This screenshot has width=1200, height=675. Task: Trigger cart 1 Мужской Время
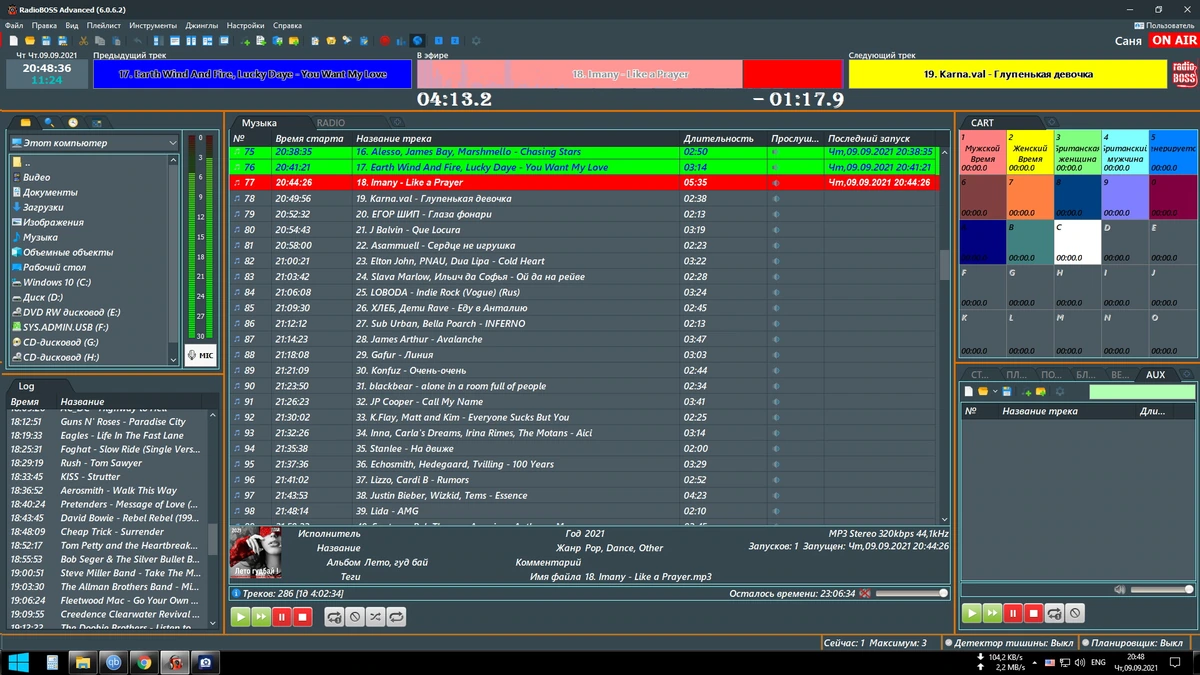coord(982,153)
